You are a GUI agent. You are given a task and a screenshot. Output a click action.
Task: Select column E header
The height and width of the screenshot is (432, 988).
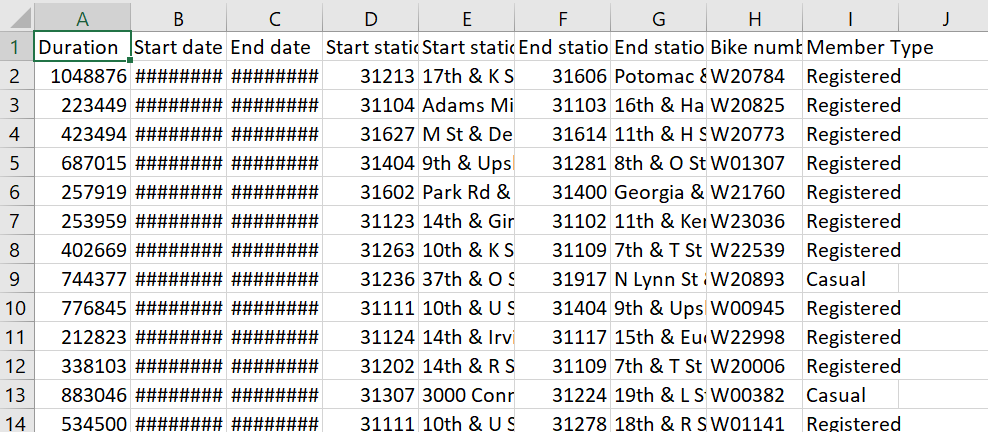(467, 16)
